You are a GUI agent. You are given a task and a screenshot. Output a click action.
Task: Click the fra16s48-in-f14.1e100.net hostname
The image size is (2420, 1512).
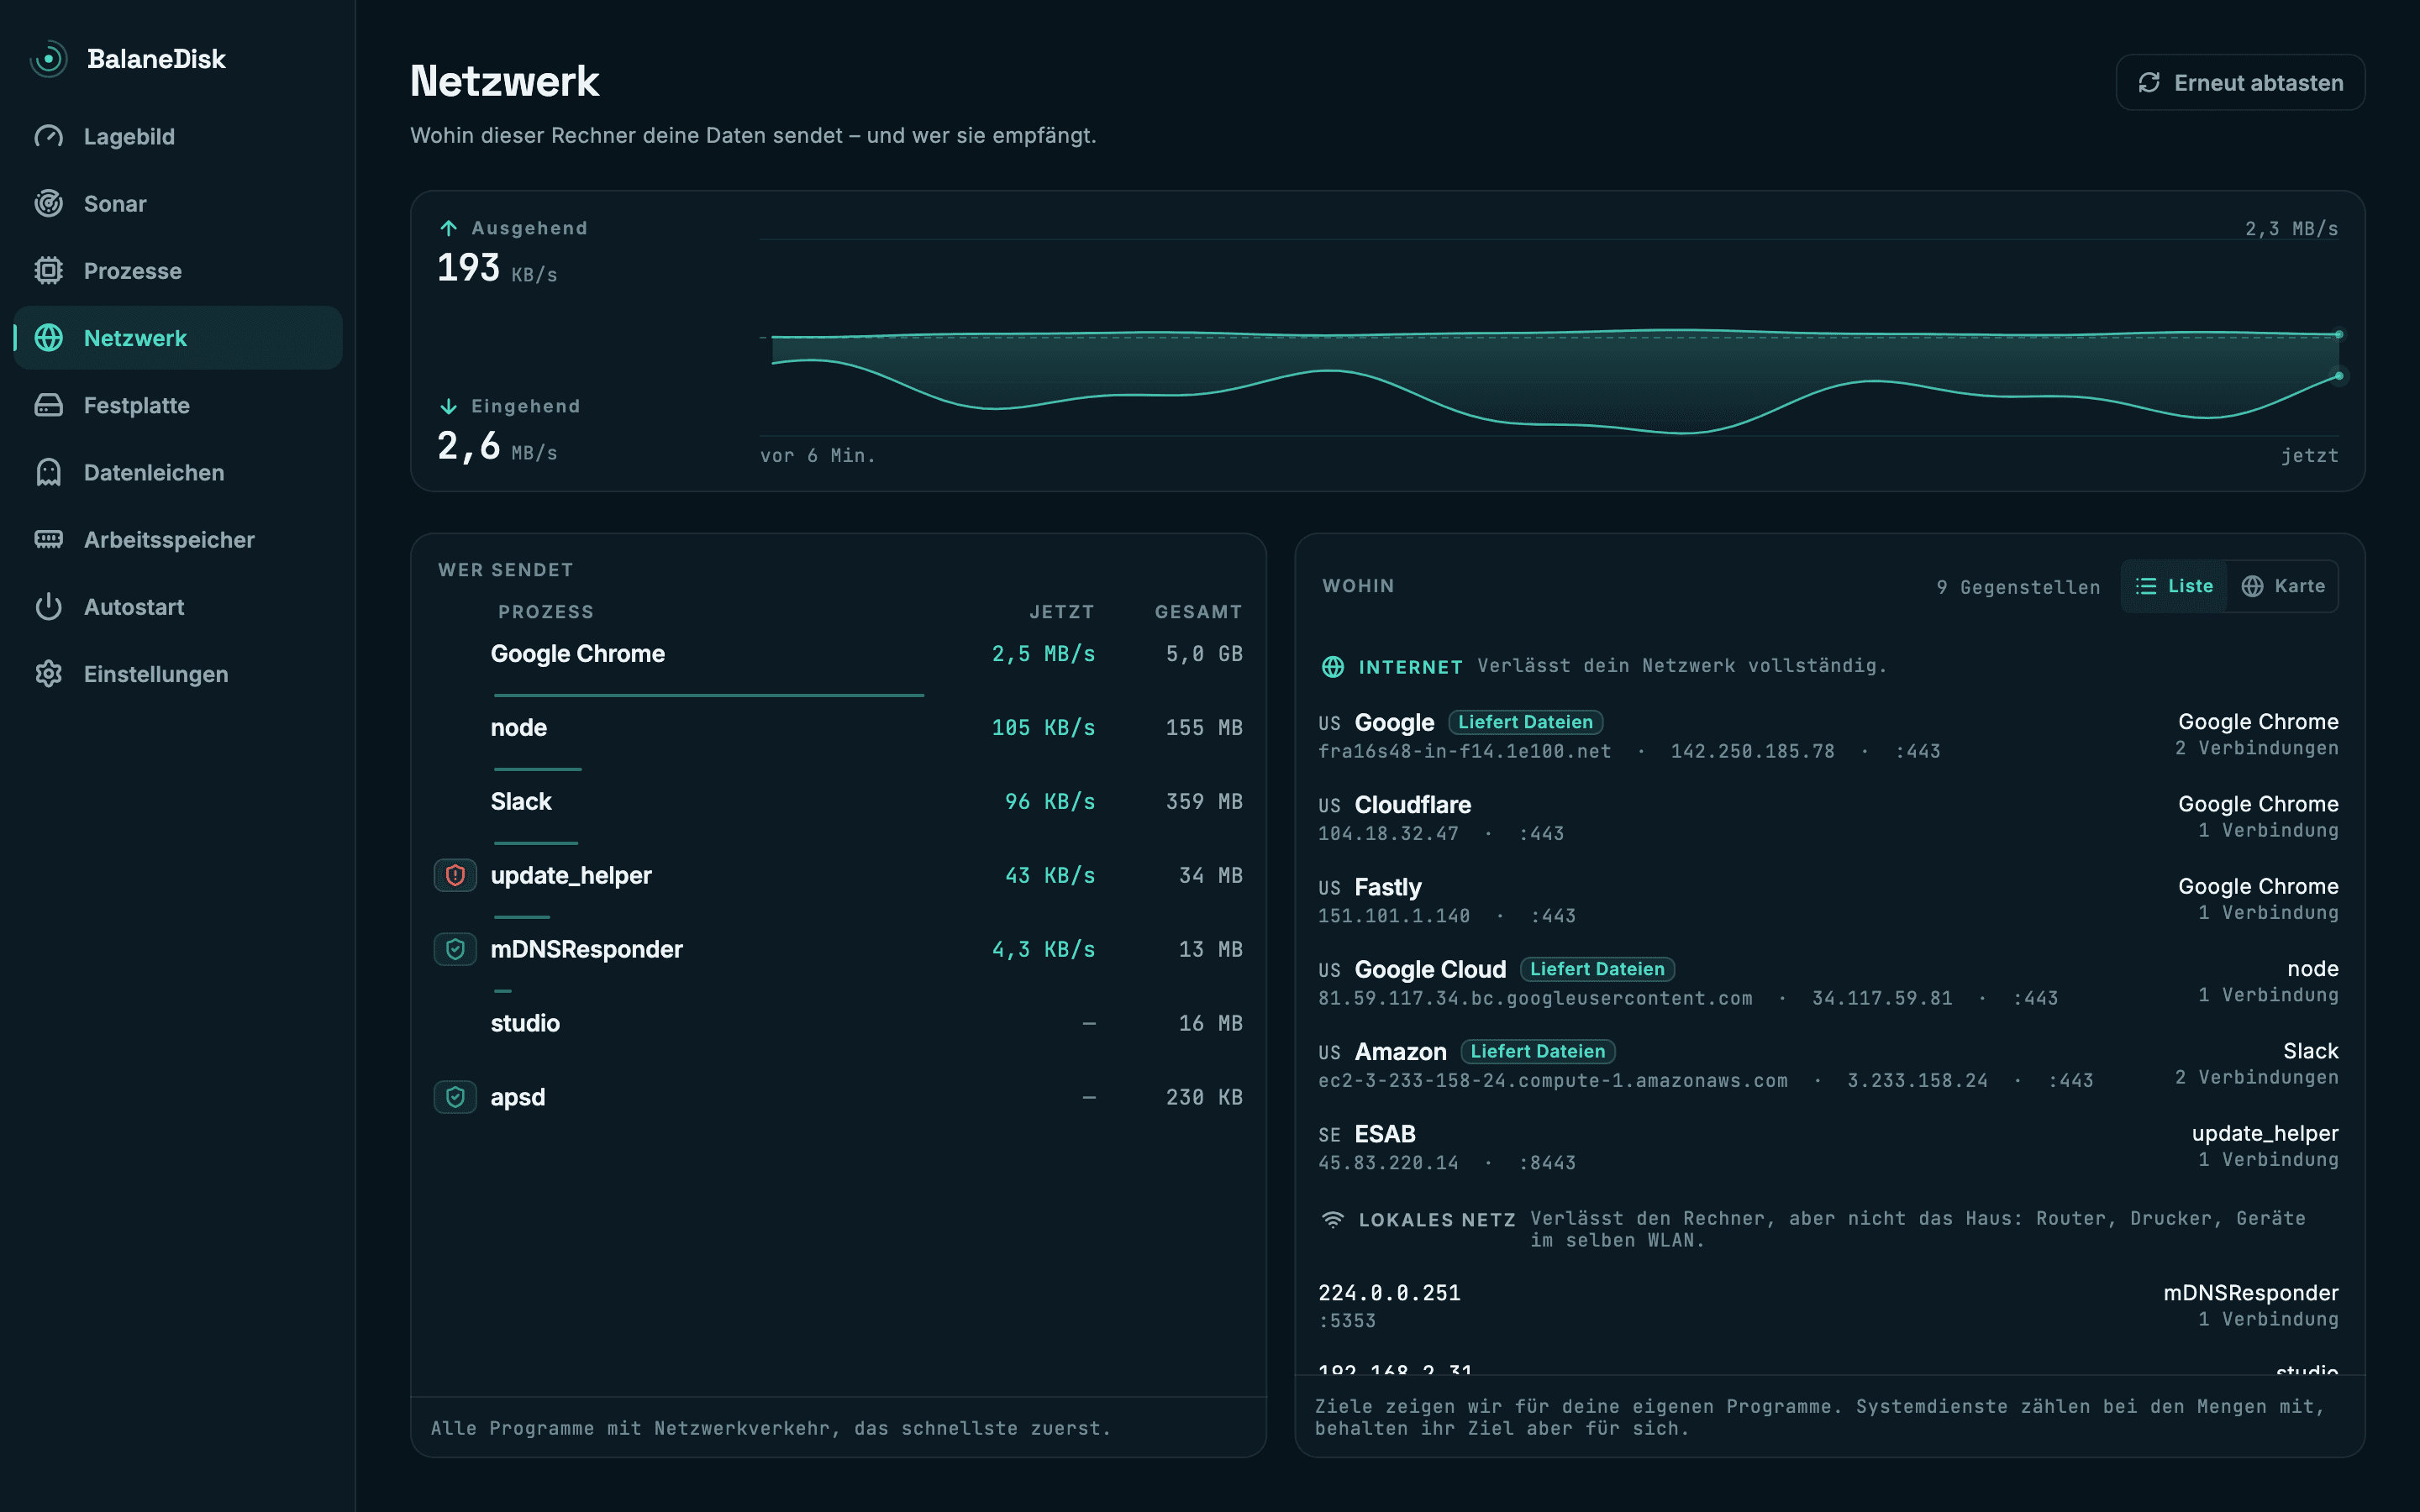pos(1464,751)
